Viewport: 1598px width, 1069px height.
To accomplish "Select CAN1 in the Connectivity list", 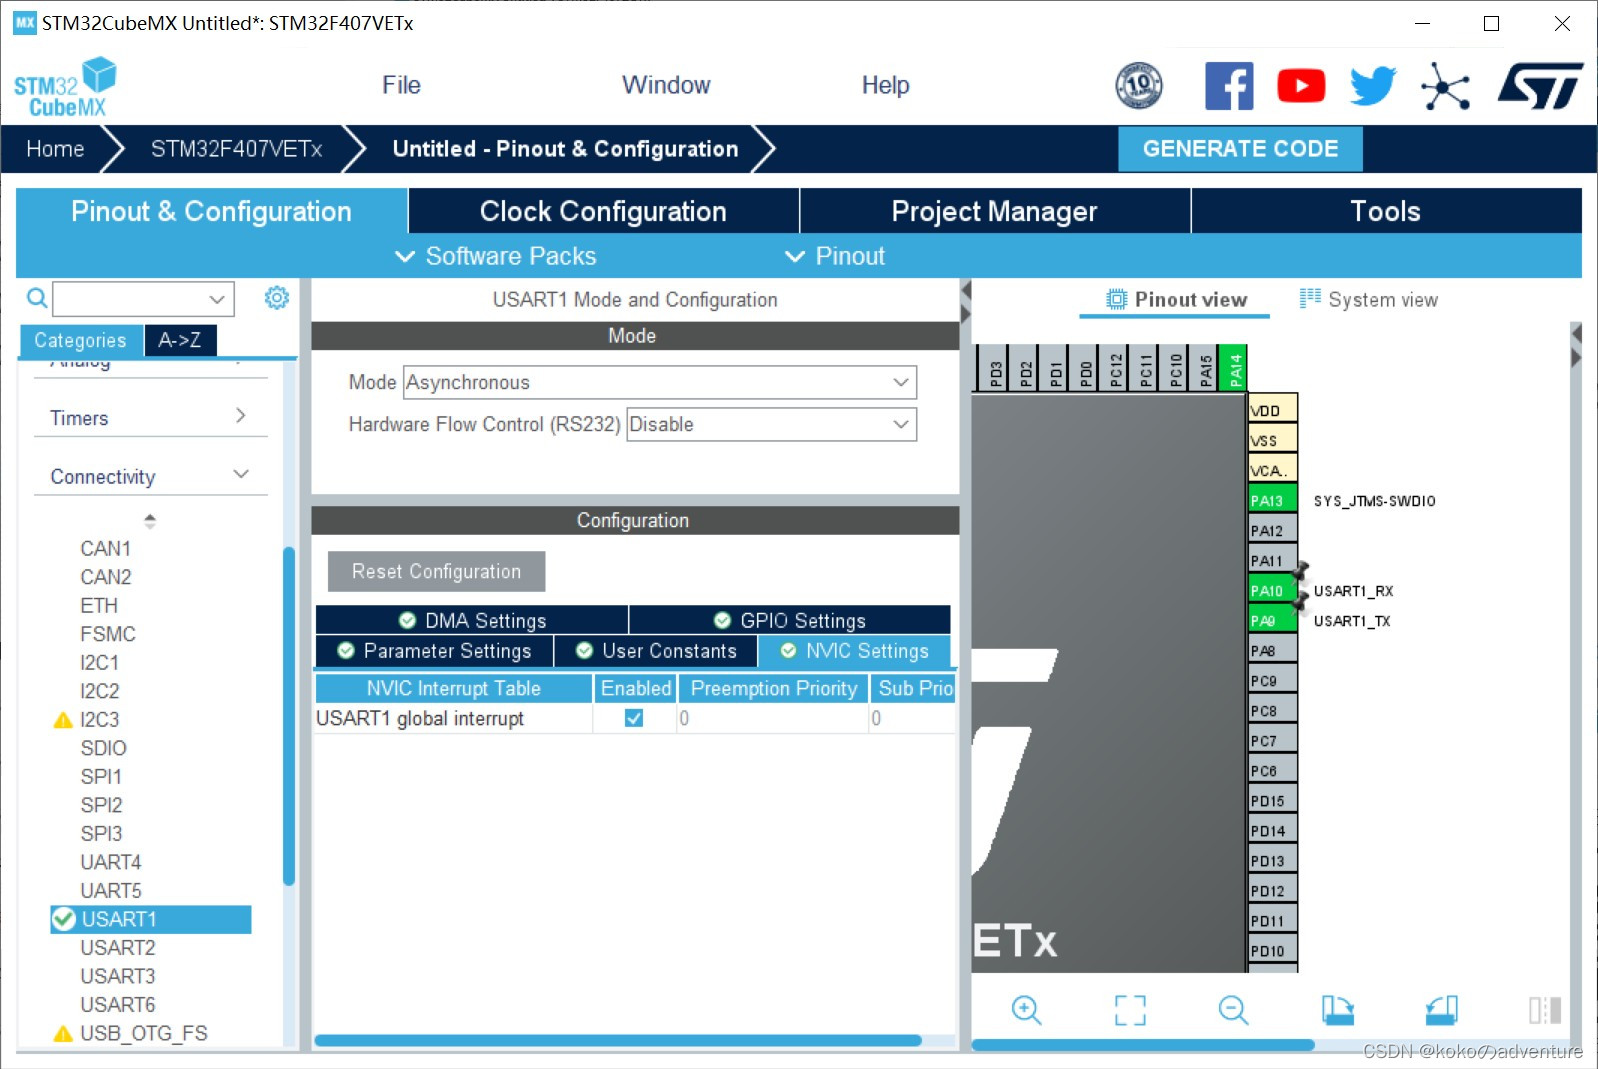I will click(105, 548).
